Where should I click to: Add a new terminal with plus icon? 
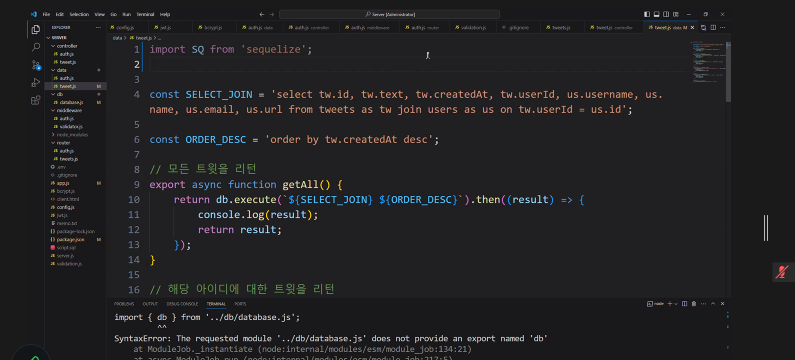(670, 304)
